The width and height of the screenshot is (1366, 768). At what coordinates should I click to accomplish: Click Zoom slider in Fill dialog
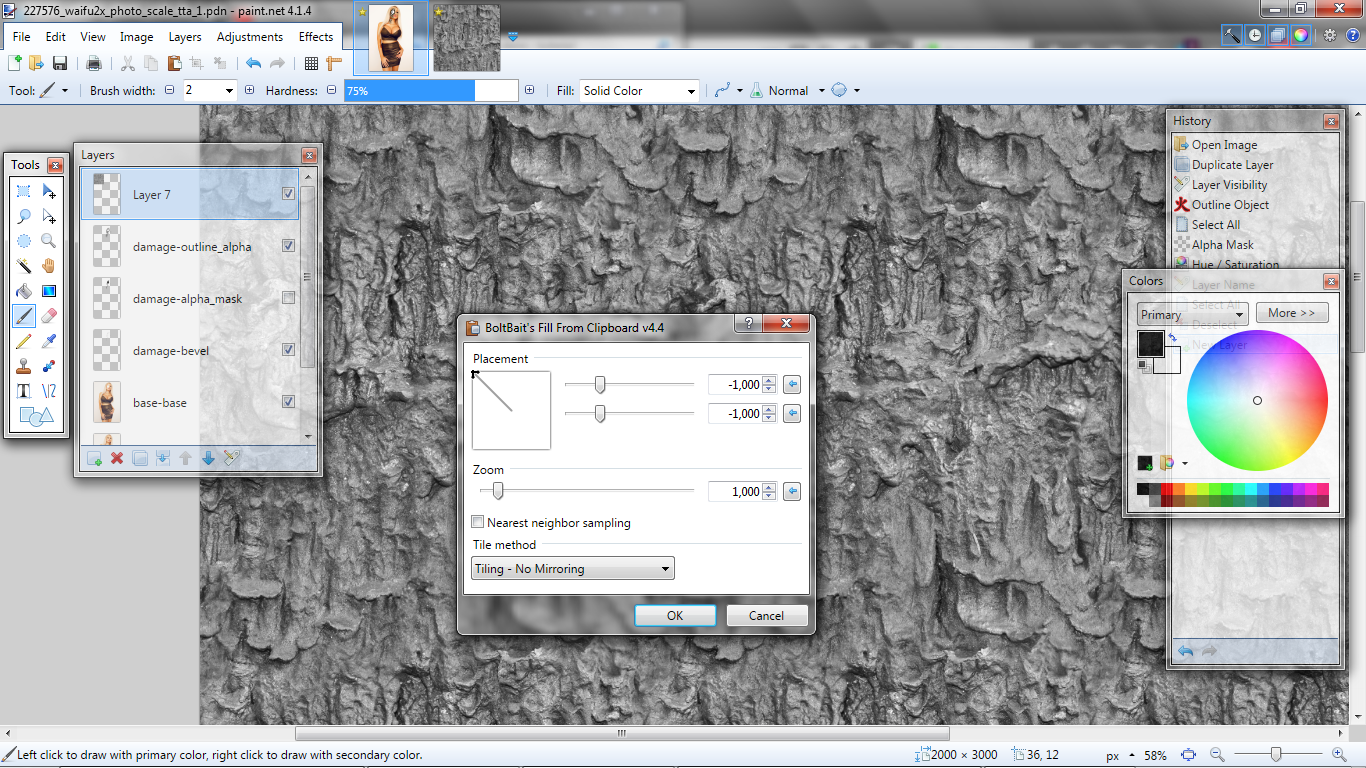coord(586,491)
